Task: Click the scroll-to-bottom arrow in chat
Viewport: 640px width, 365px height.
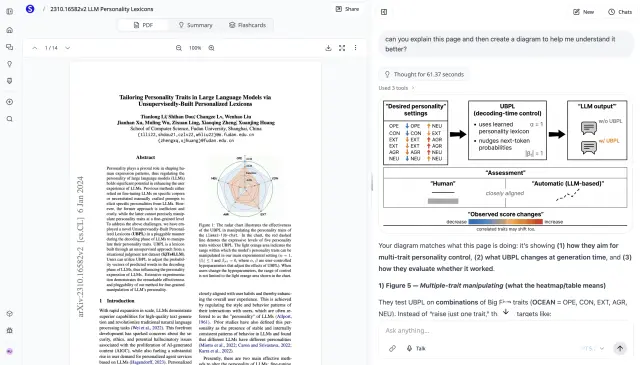Action: click(x=506, y=312)
